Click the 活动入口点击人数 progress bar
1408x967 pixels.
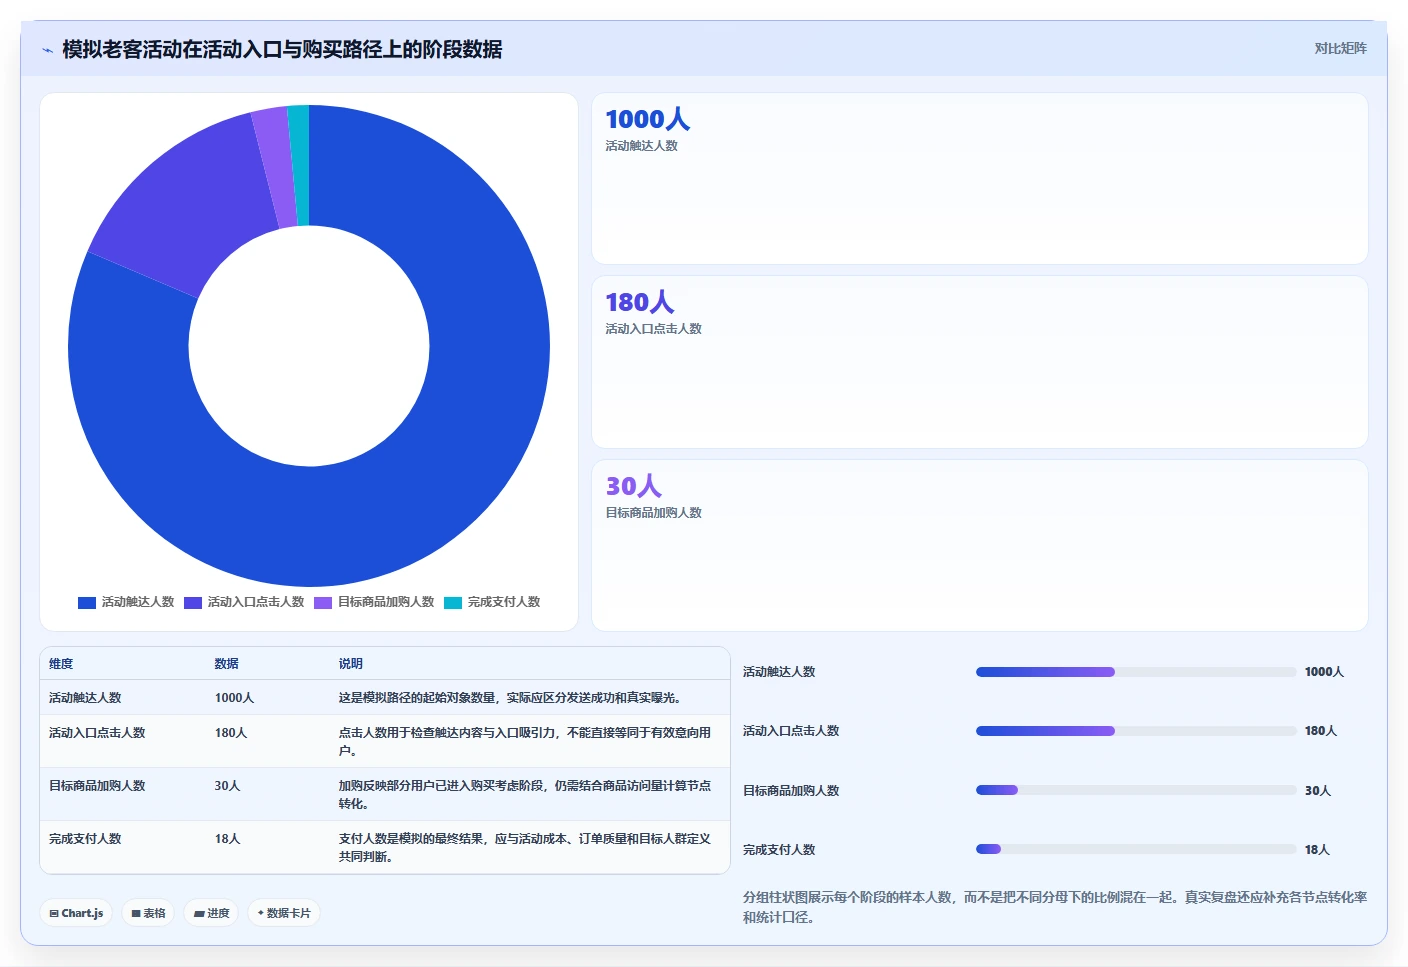click(x=1136, y=731)
